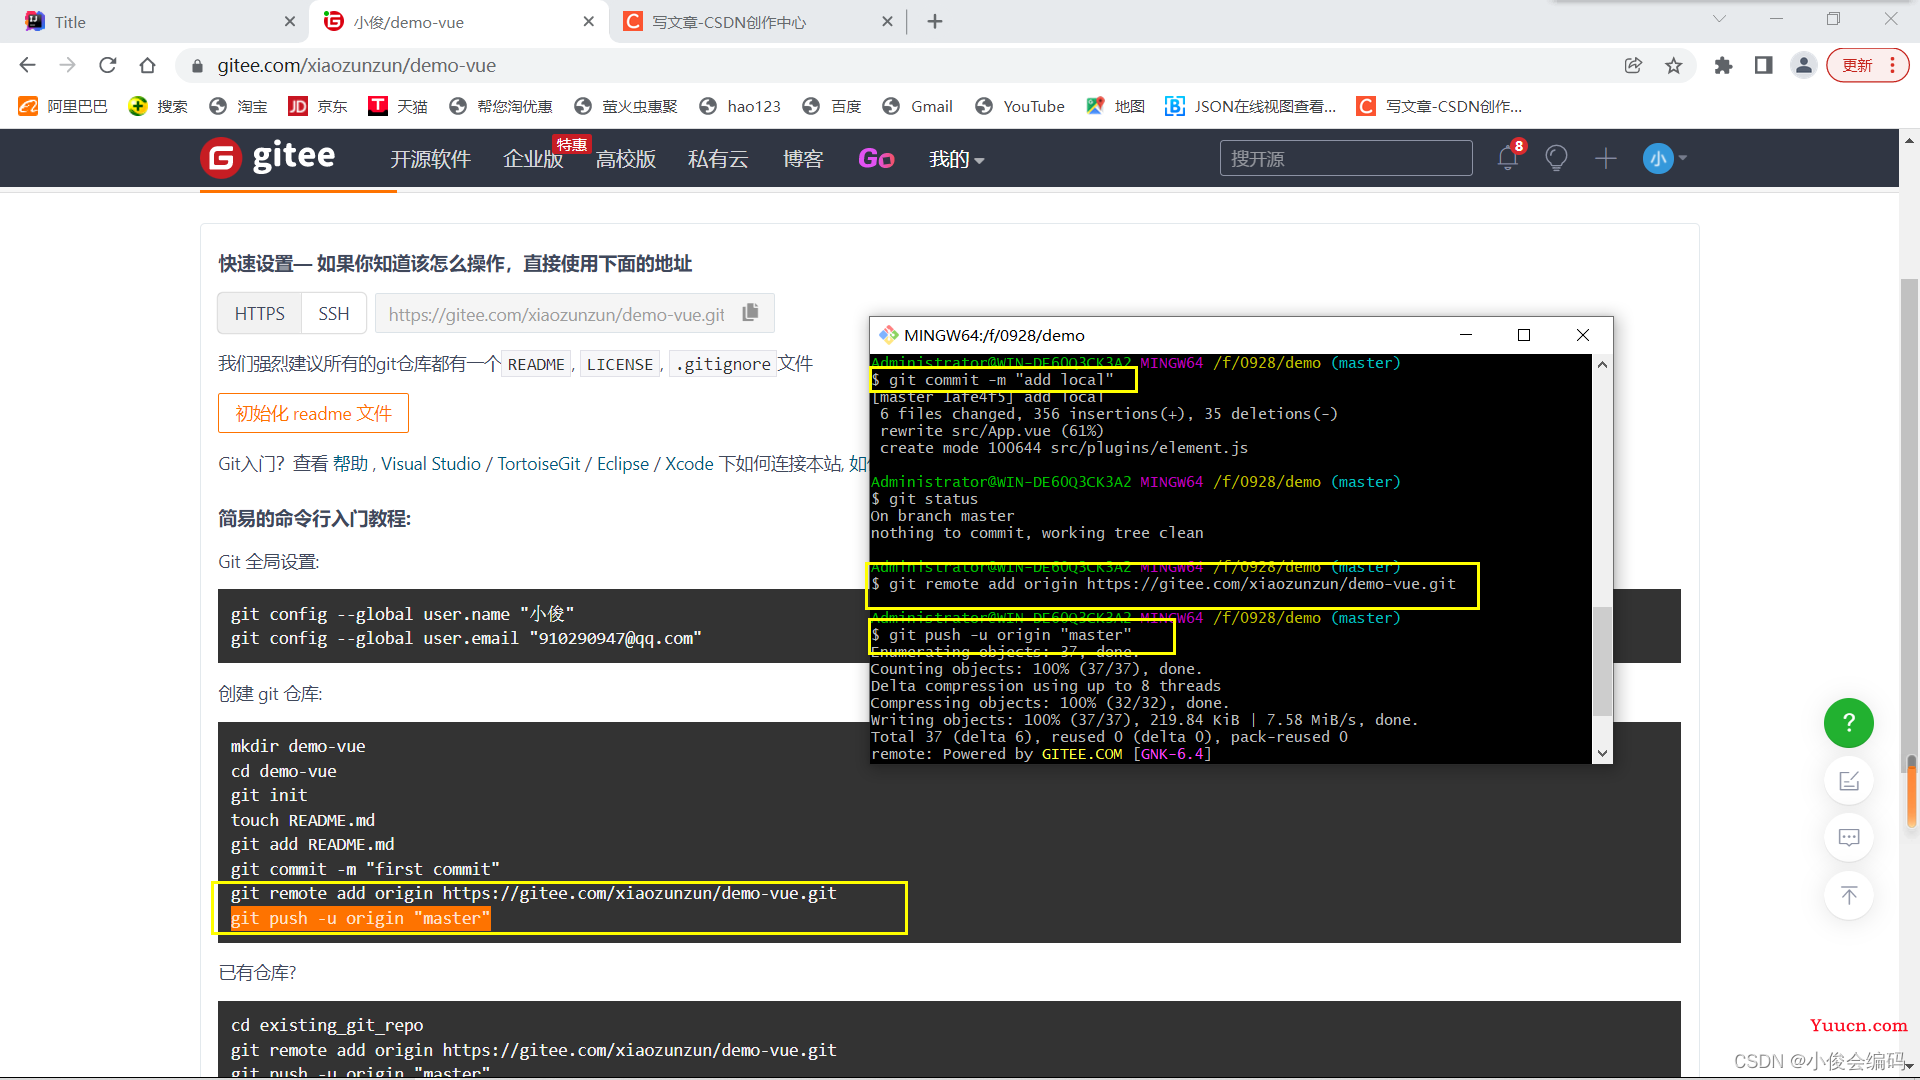
Task: Select the SSH clone option
Action: point(334,314)
